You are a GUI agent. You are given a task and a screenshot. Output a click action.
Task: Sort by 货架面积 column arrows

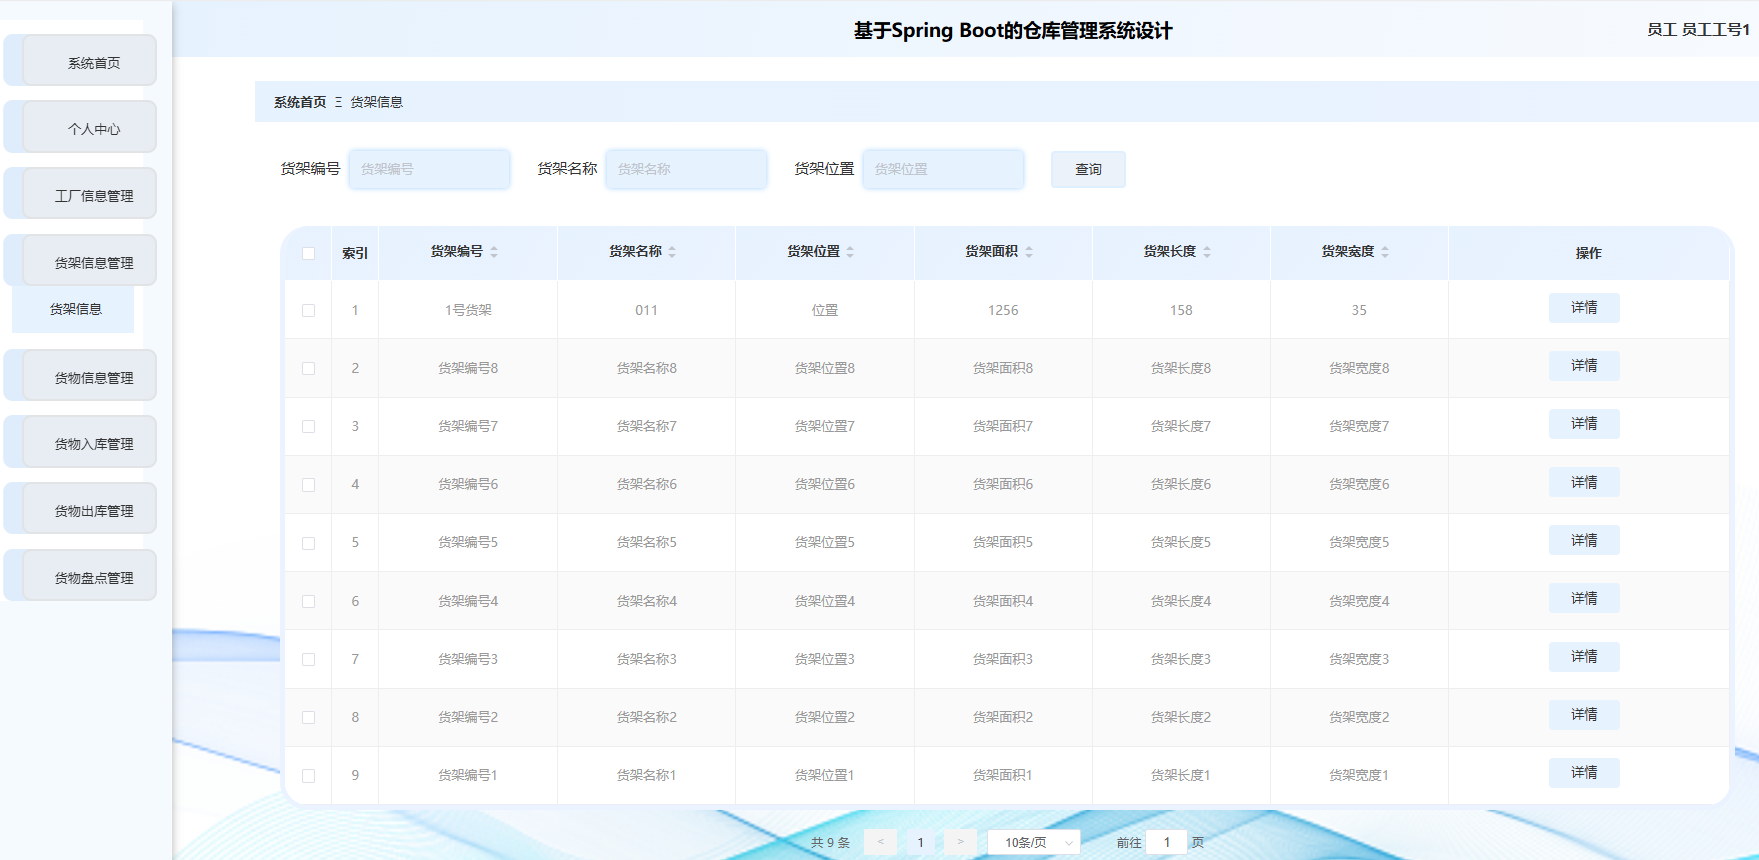(1029, 252)
